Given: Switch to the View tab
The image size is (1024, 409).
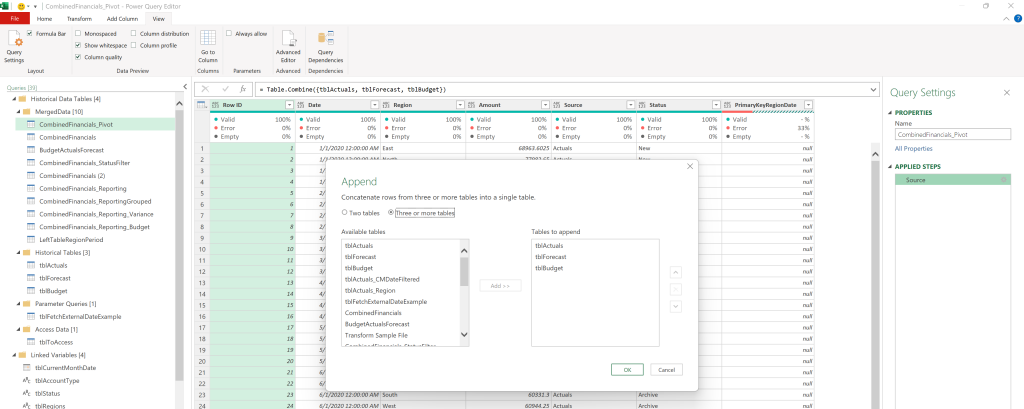Looking at the screenshot, I should pos(158,19).
